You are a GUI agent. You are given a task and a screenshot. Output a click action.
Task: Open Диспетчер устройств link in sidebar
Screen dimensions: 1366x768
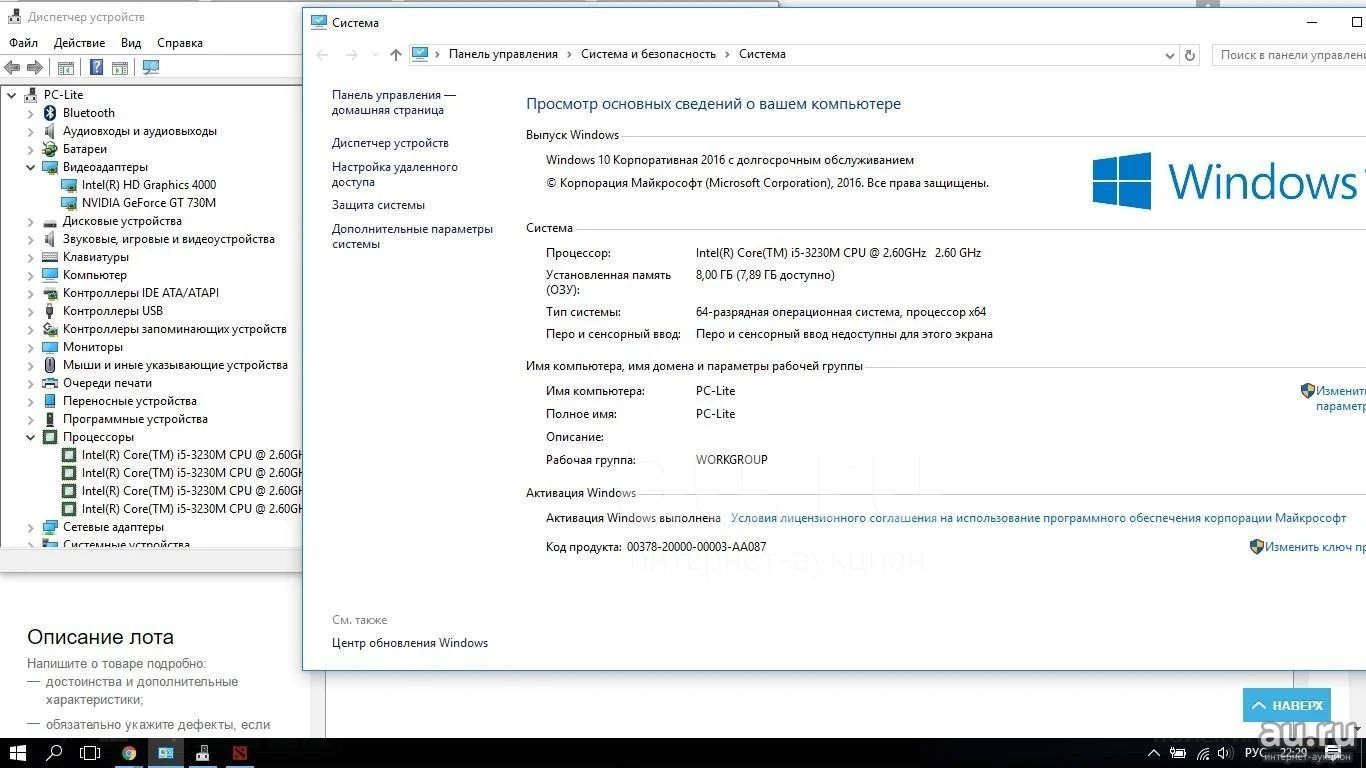click(x=390, y=143)
